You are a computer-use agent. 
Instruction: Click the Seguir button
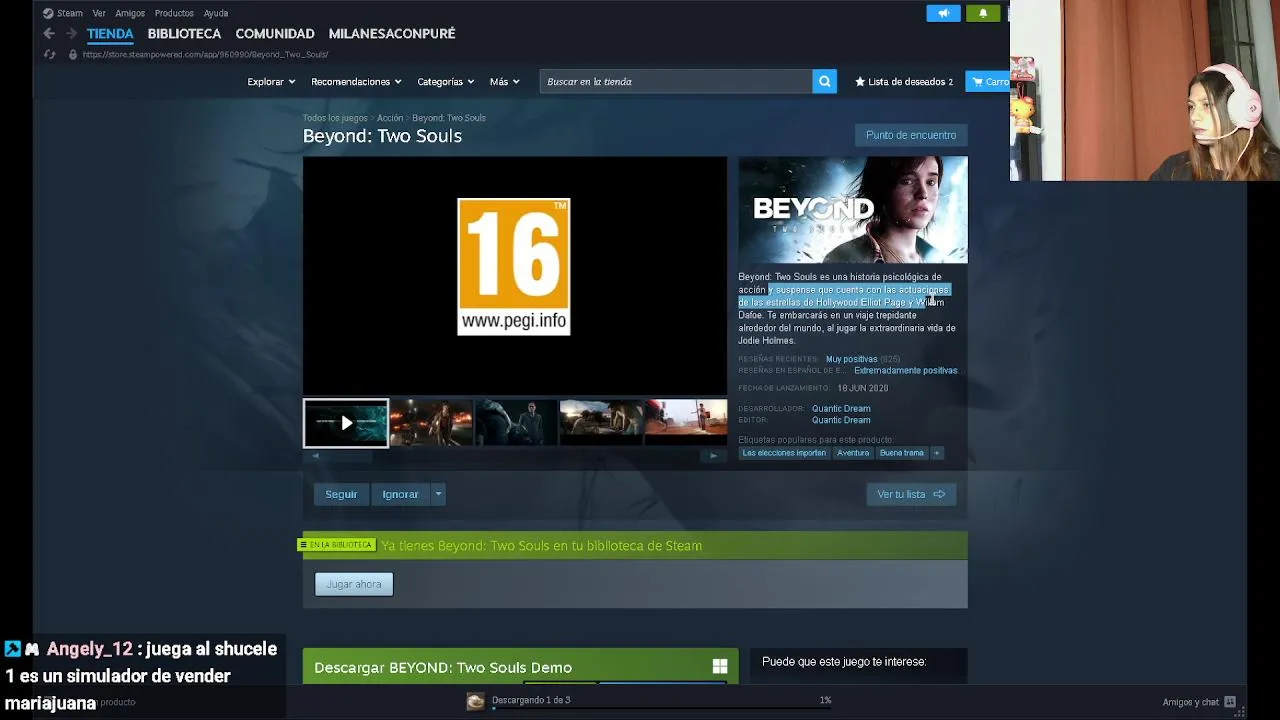[341, 494]
